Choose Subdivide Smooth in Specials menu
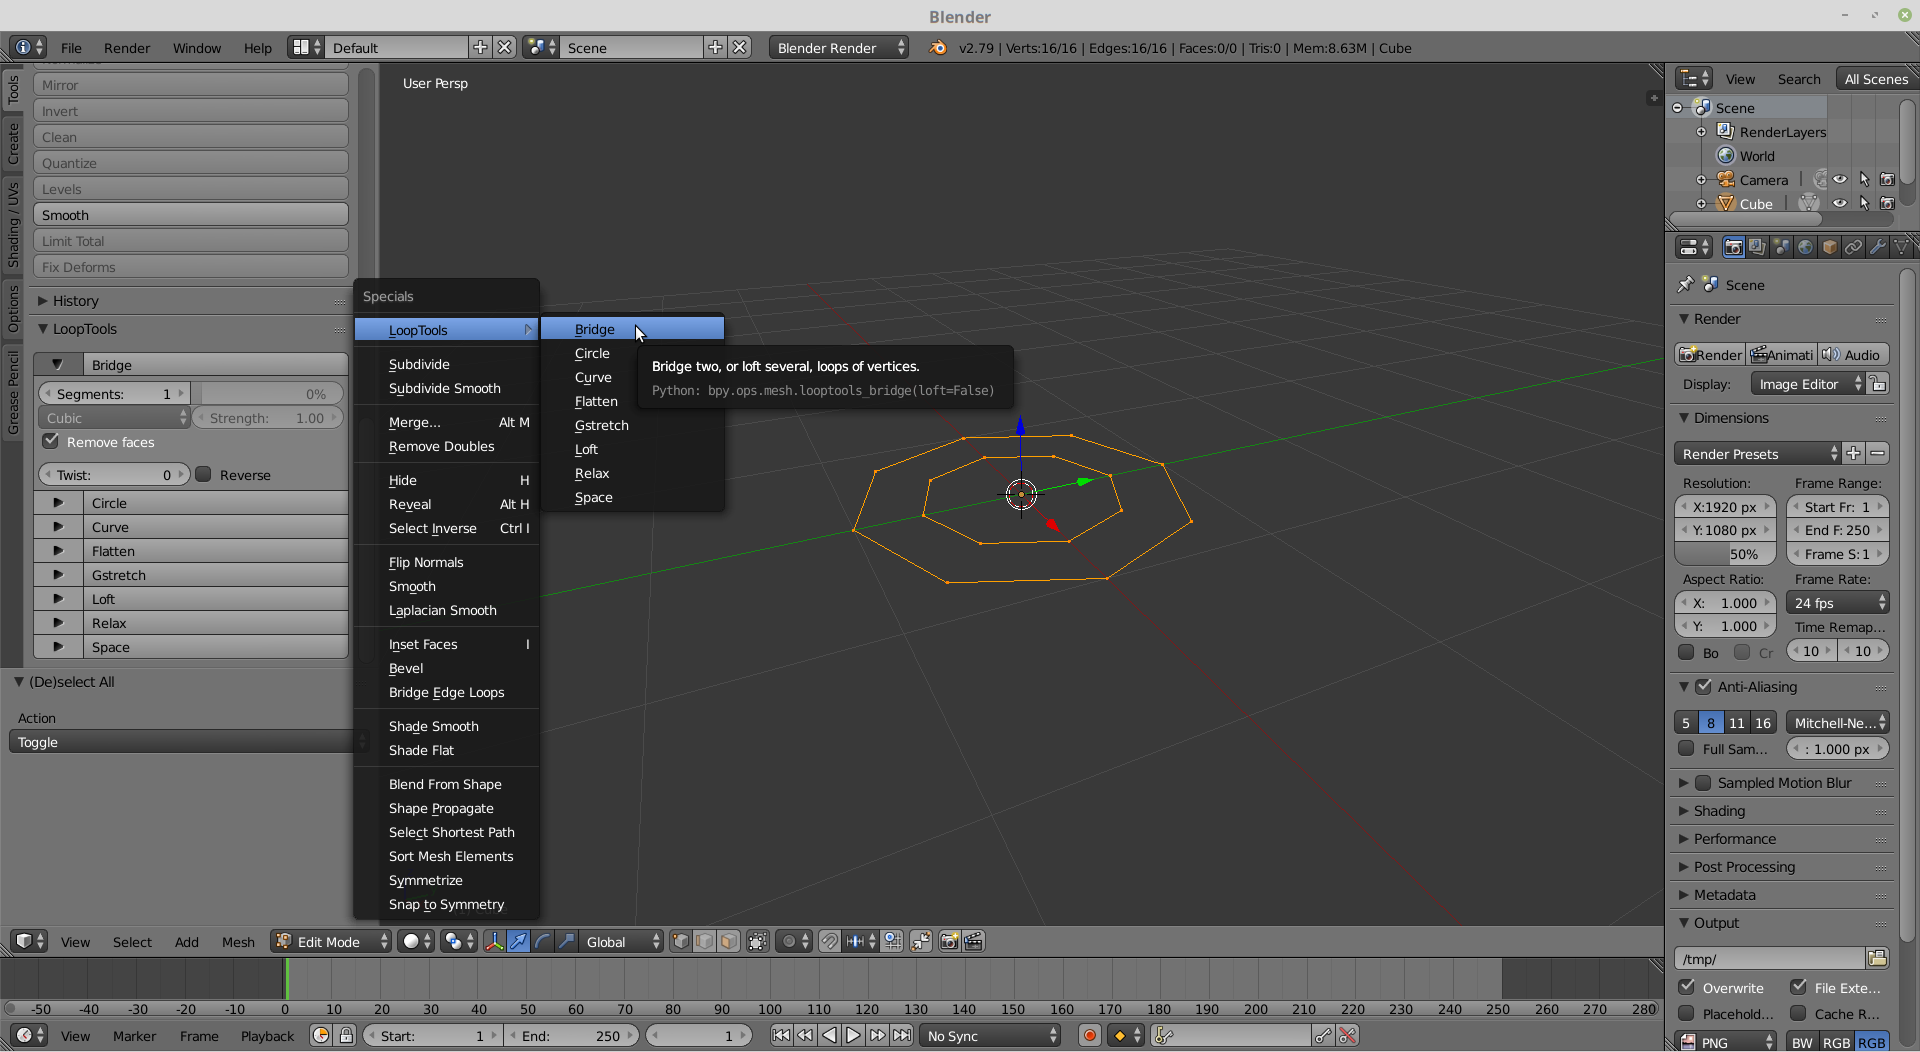This screenshot has height=1052, width=1920. [x=446, y=388]
